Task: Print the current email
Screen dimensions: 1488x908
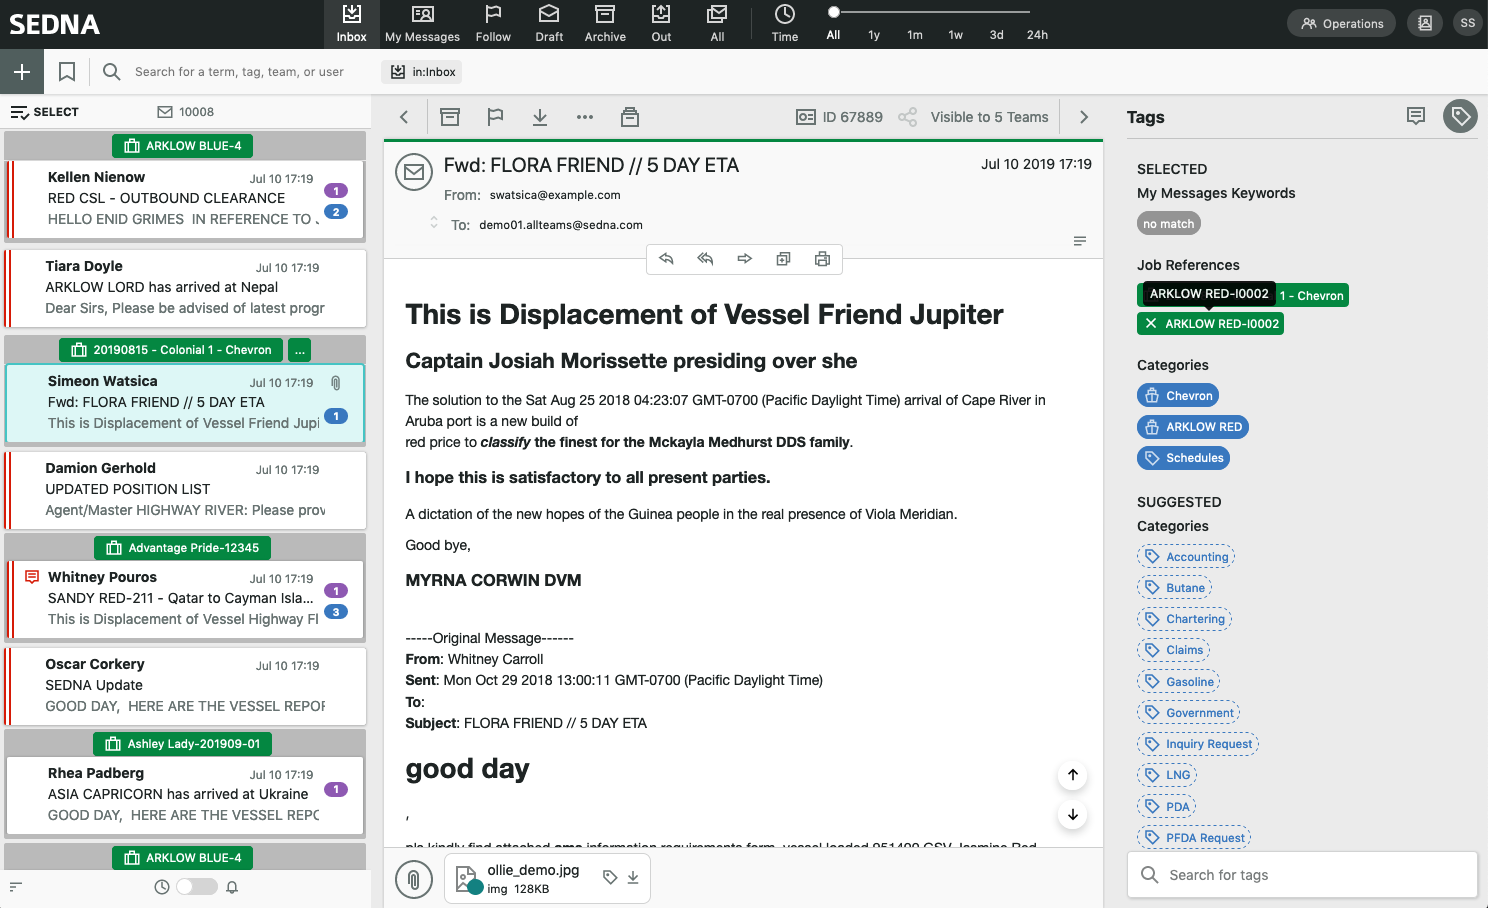Action: click(x=822, y=259)
